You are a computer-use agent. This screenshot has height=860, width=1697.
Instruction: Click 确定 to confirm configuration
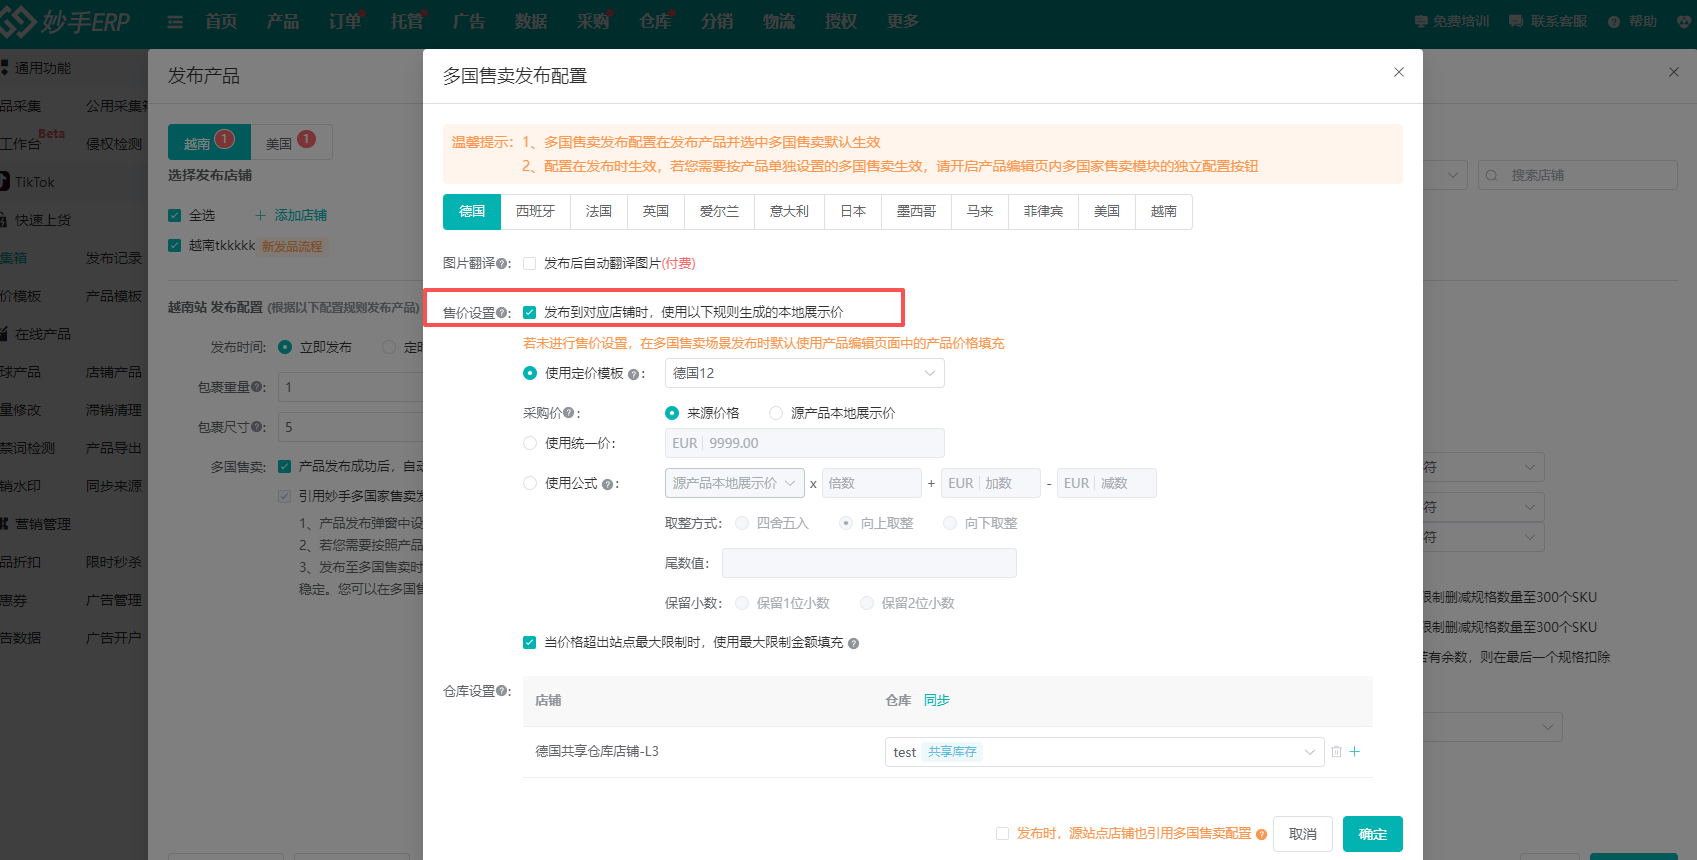pyautogui.click(x=1373, y=834)
